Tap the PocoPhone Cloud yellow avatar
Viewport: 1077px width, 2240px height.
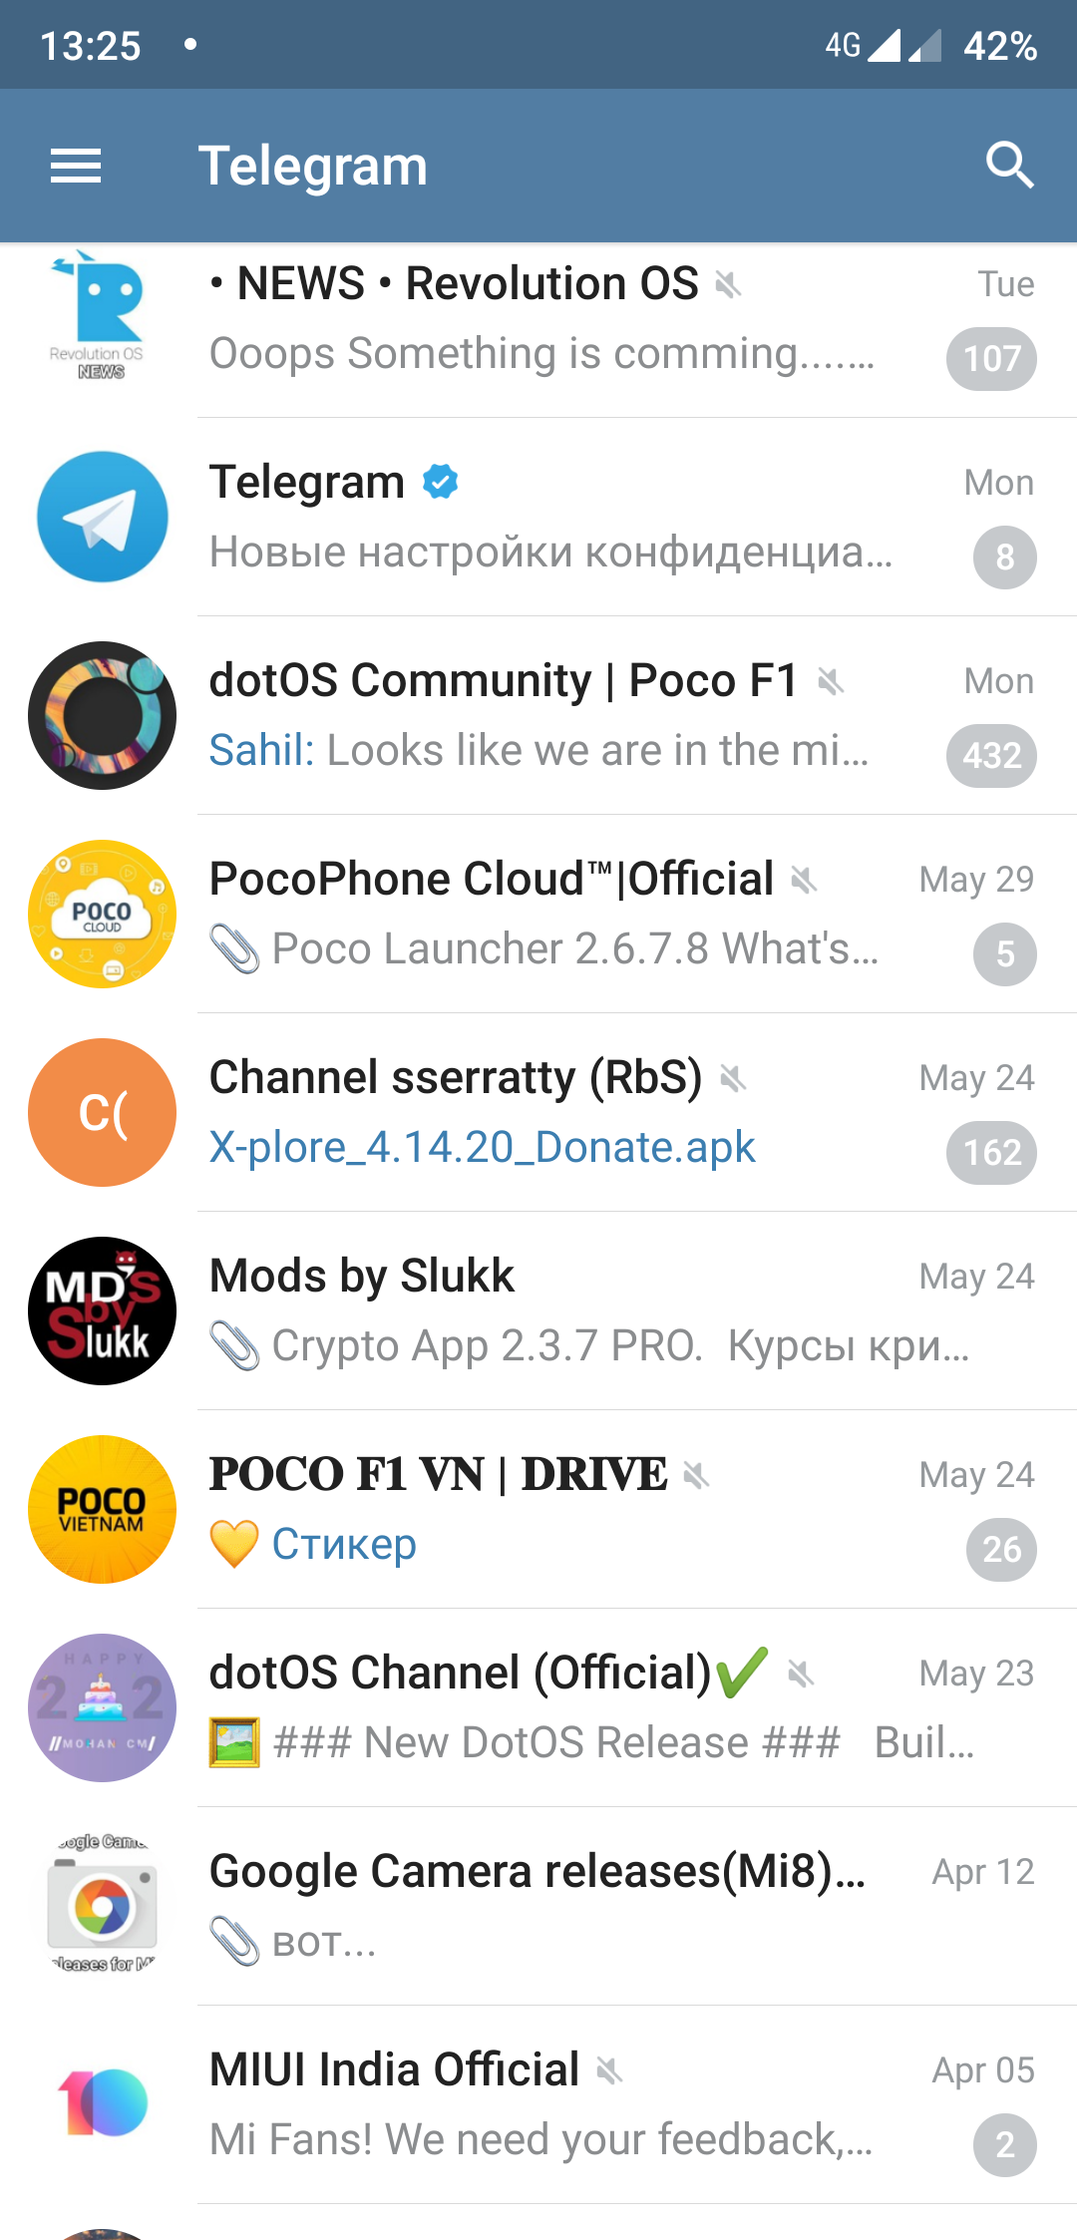pyautogui.click(x=102, y=914)
